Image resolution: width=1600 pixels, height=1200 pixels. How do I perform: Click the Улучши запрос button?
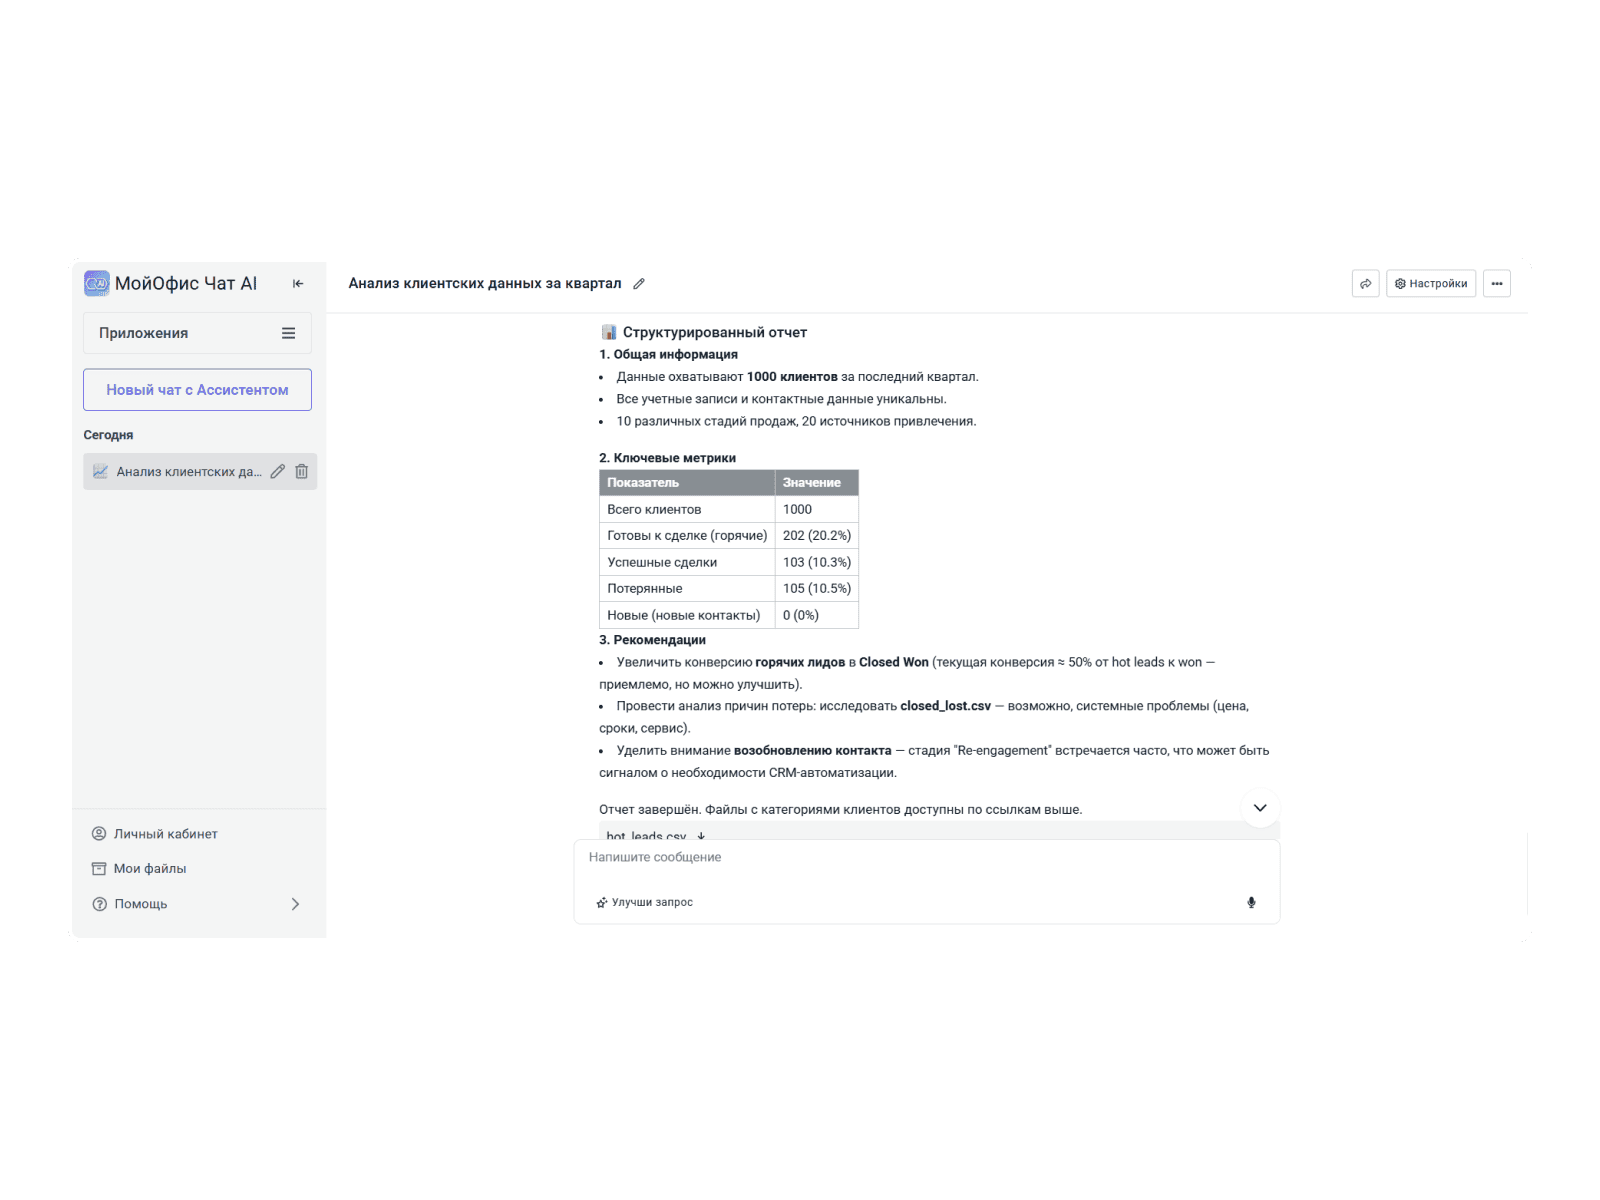click(645, 903)
